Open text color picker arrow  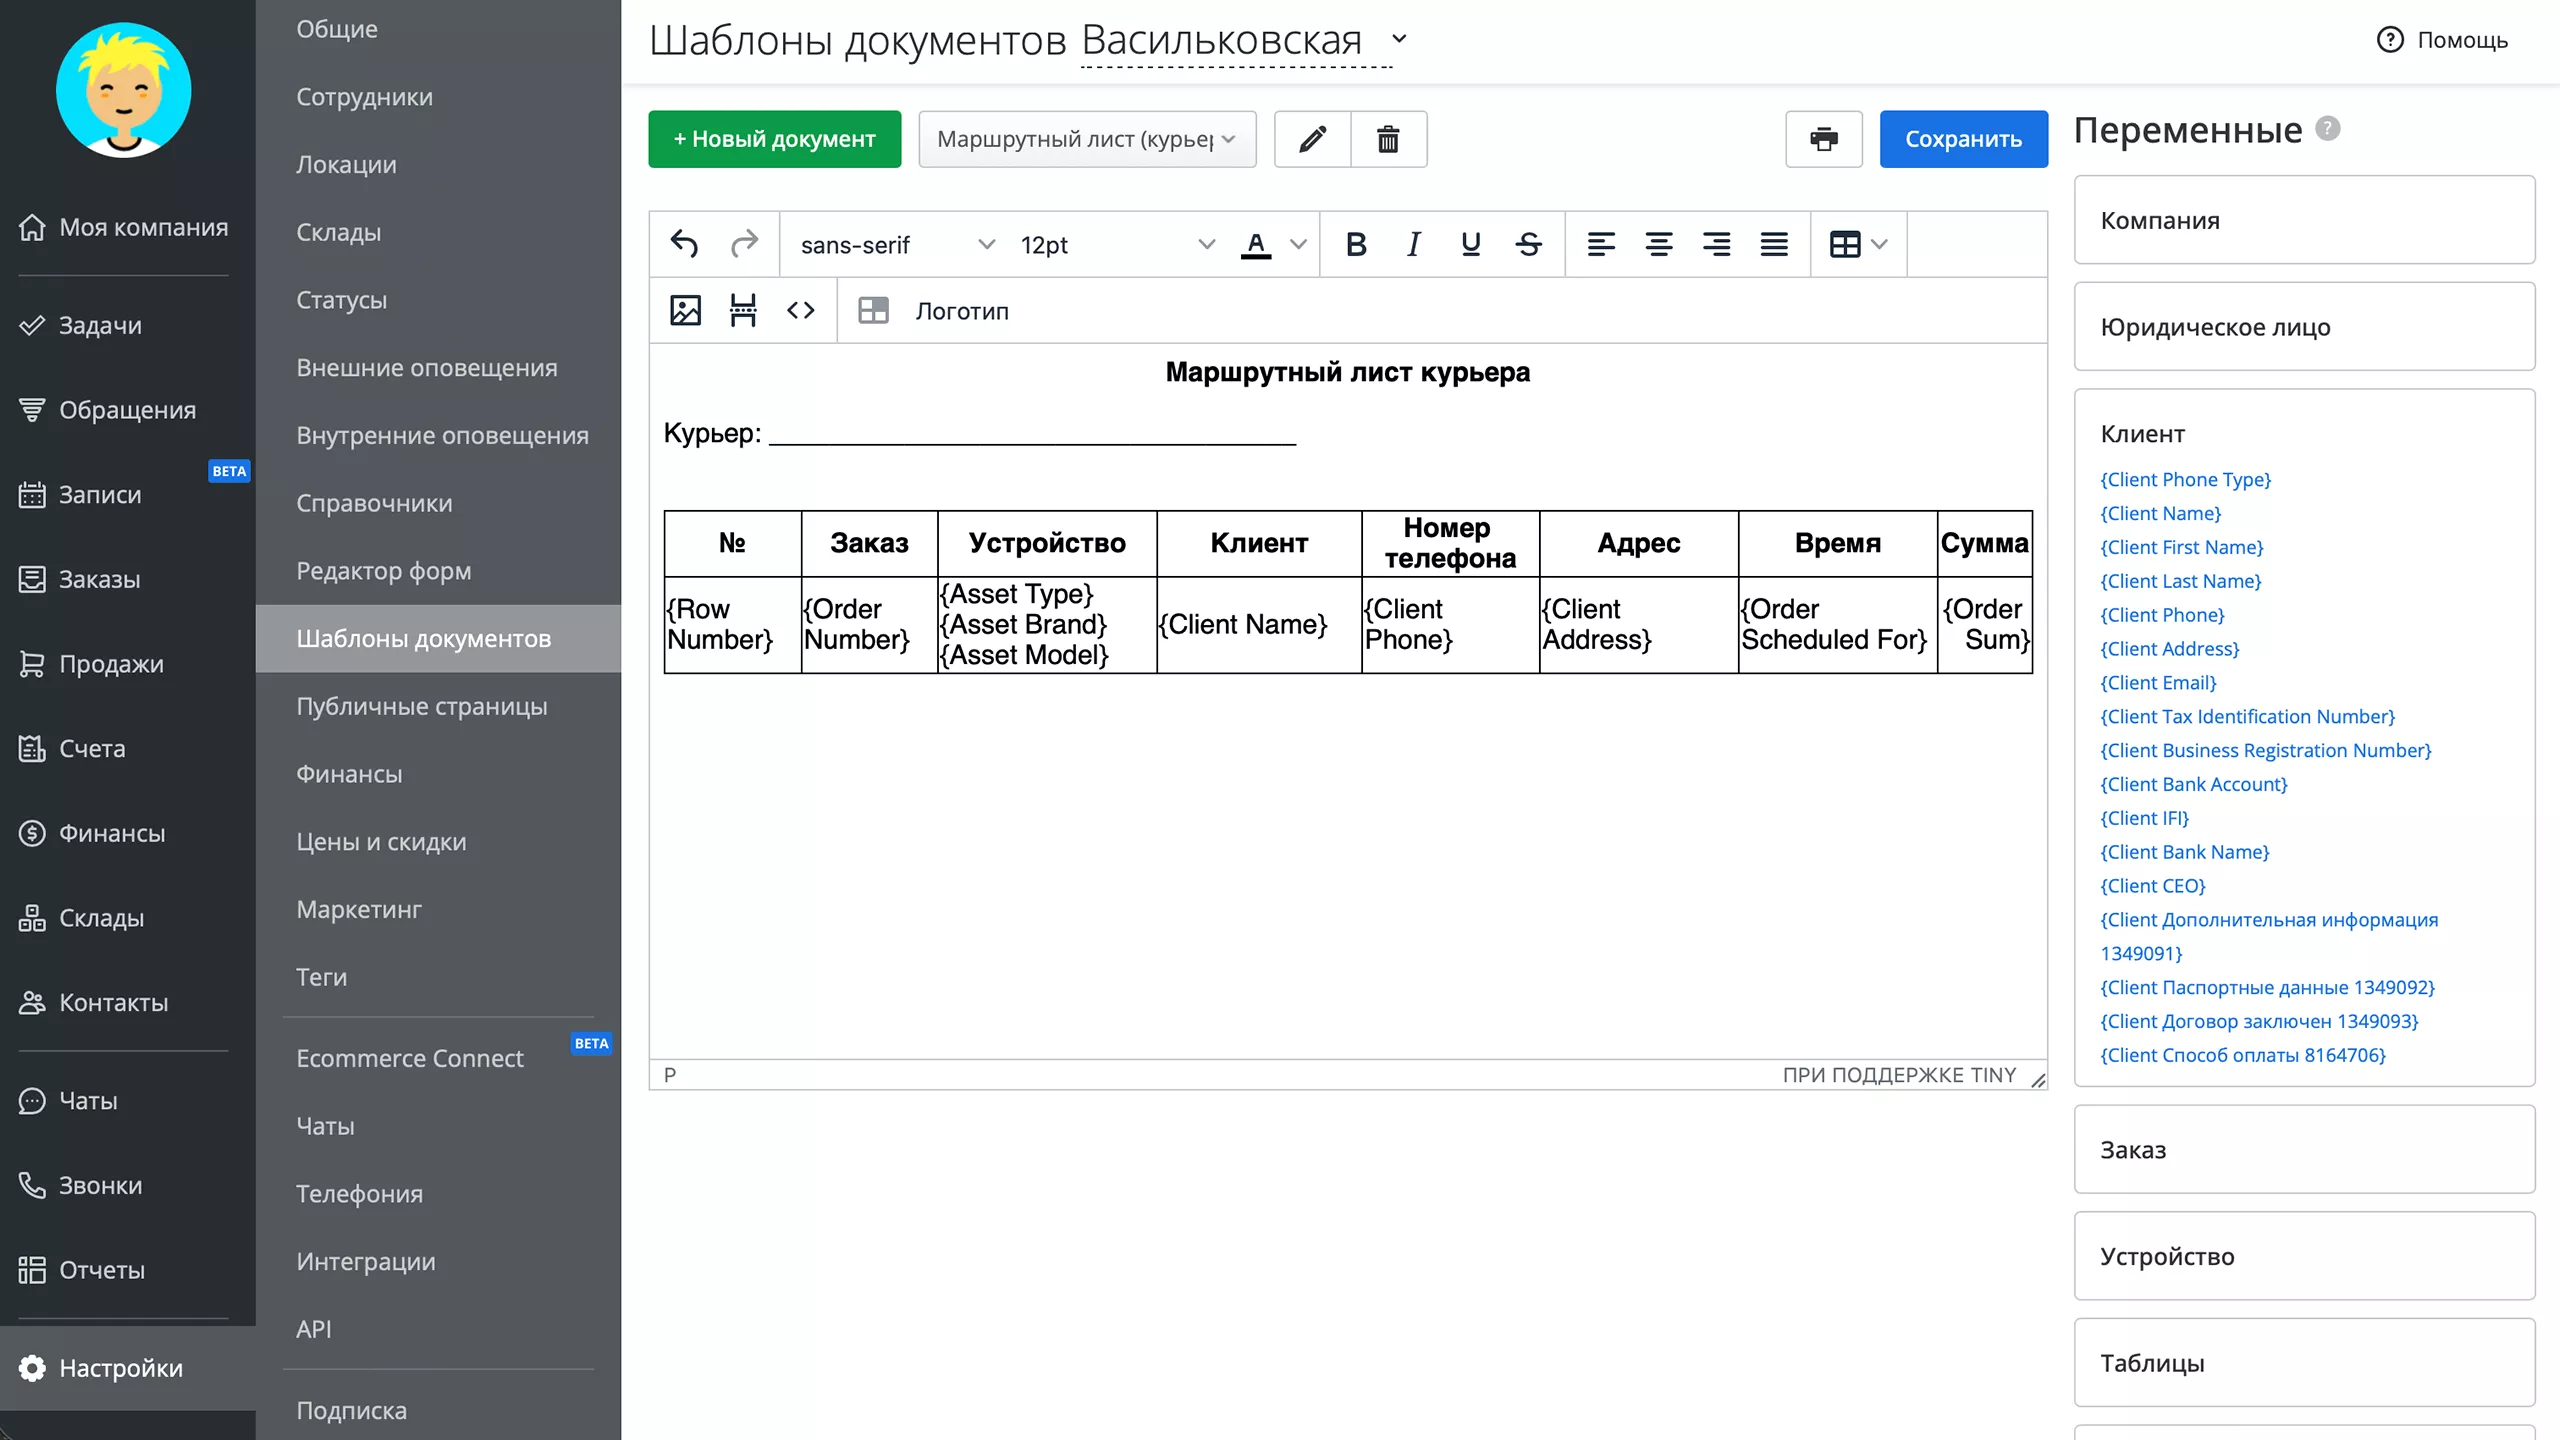coord(1298,244)
